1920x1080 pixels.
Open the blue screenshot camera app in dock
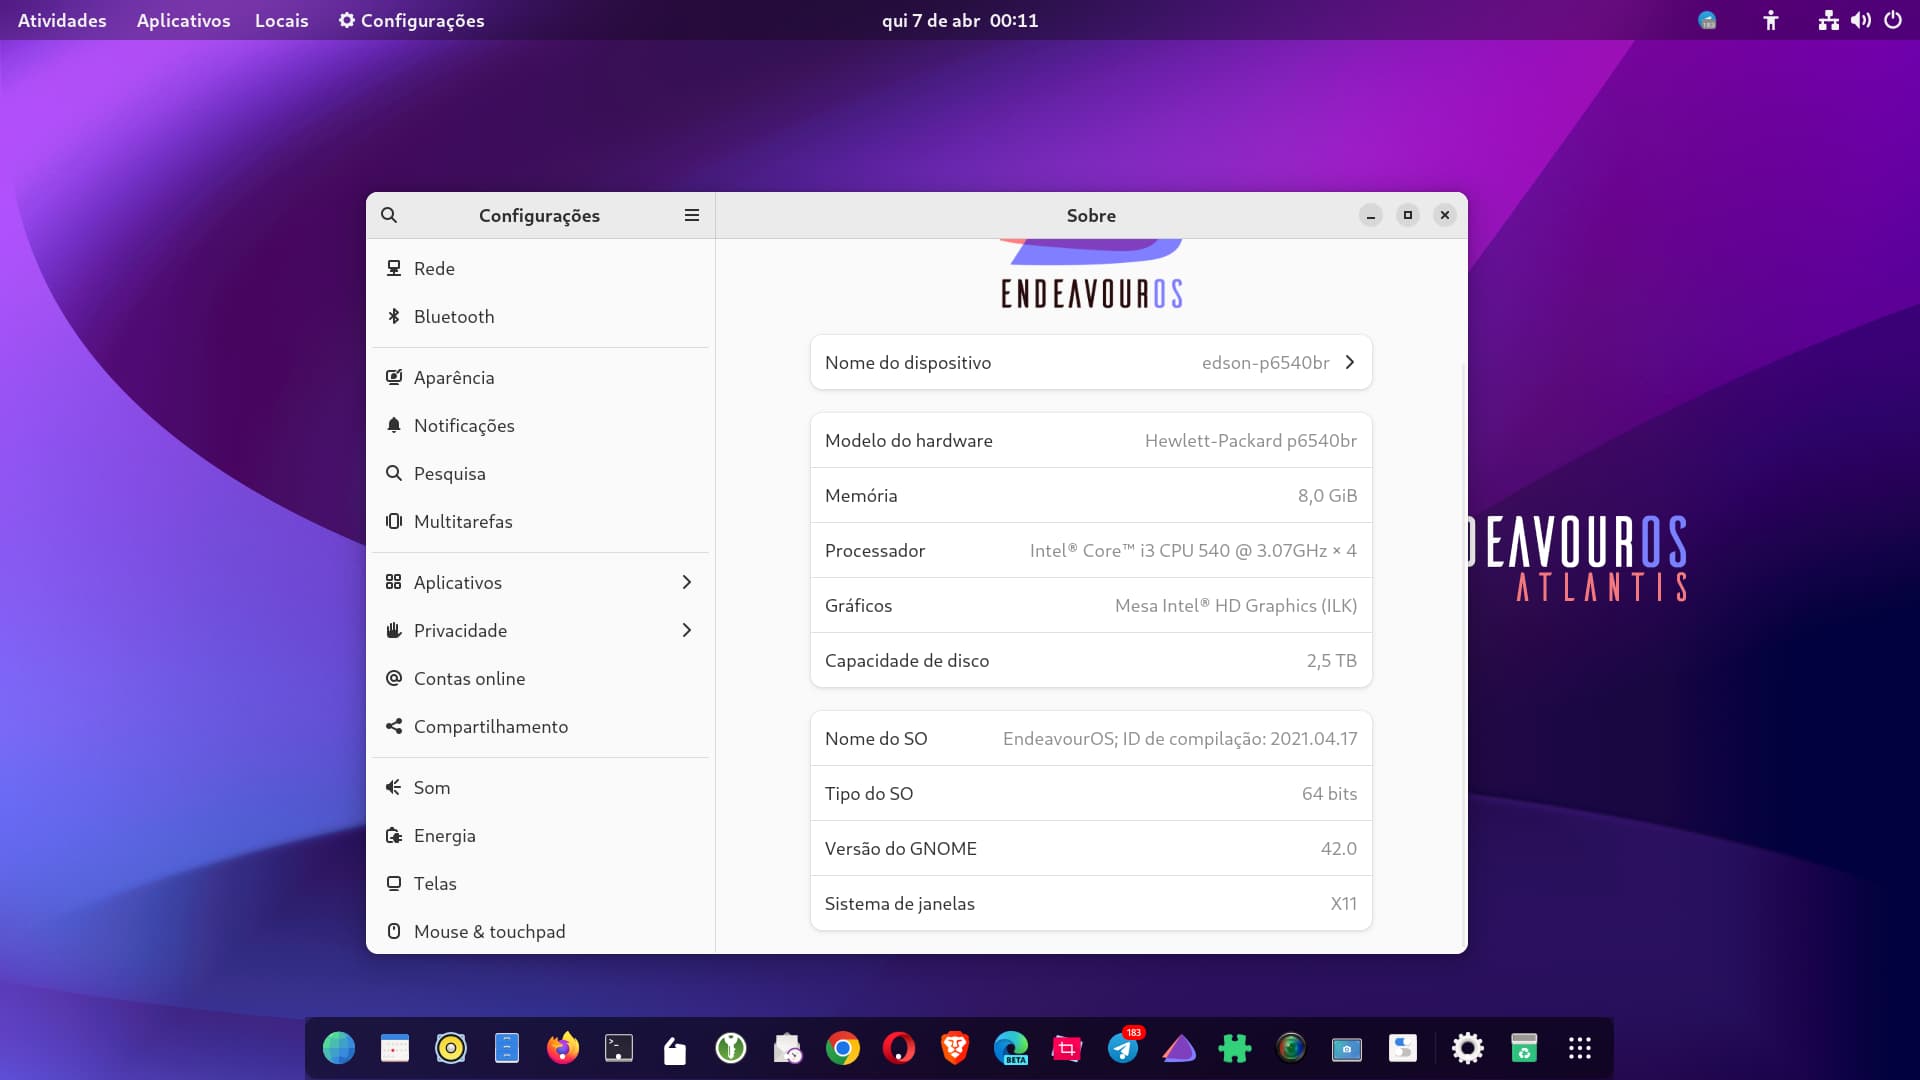click(x=1347, y=1049)
